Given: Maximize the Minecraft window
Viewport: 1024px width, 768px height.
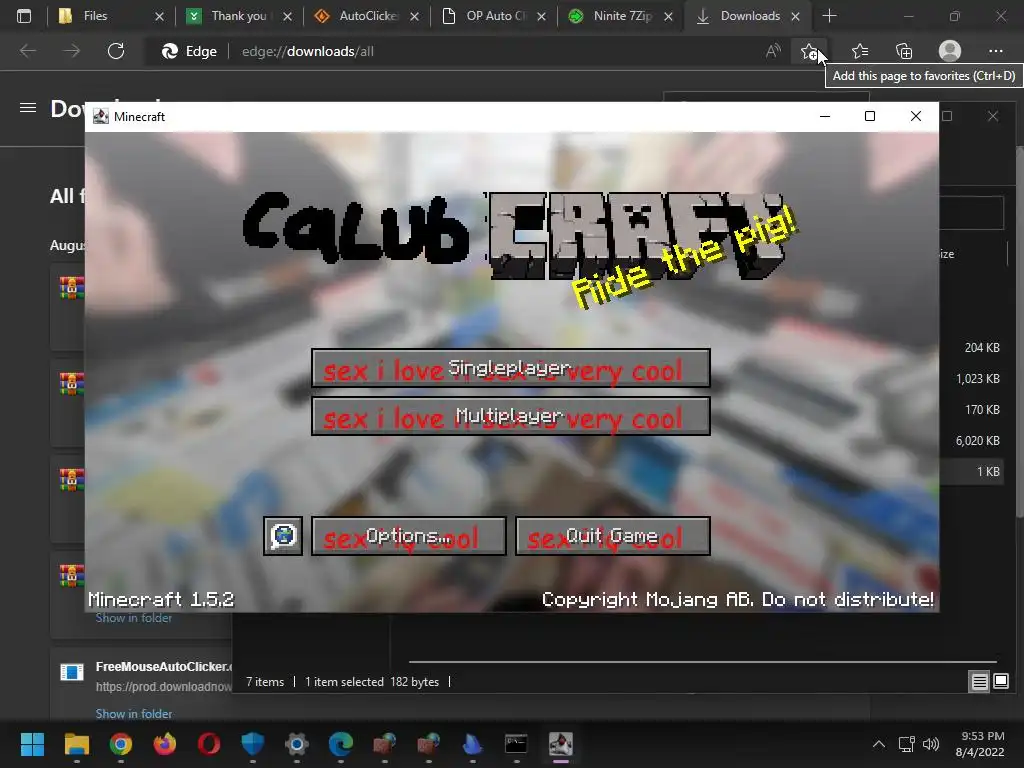Looking at the screenshot, I should [870, 116].
